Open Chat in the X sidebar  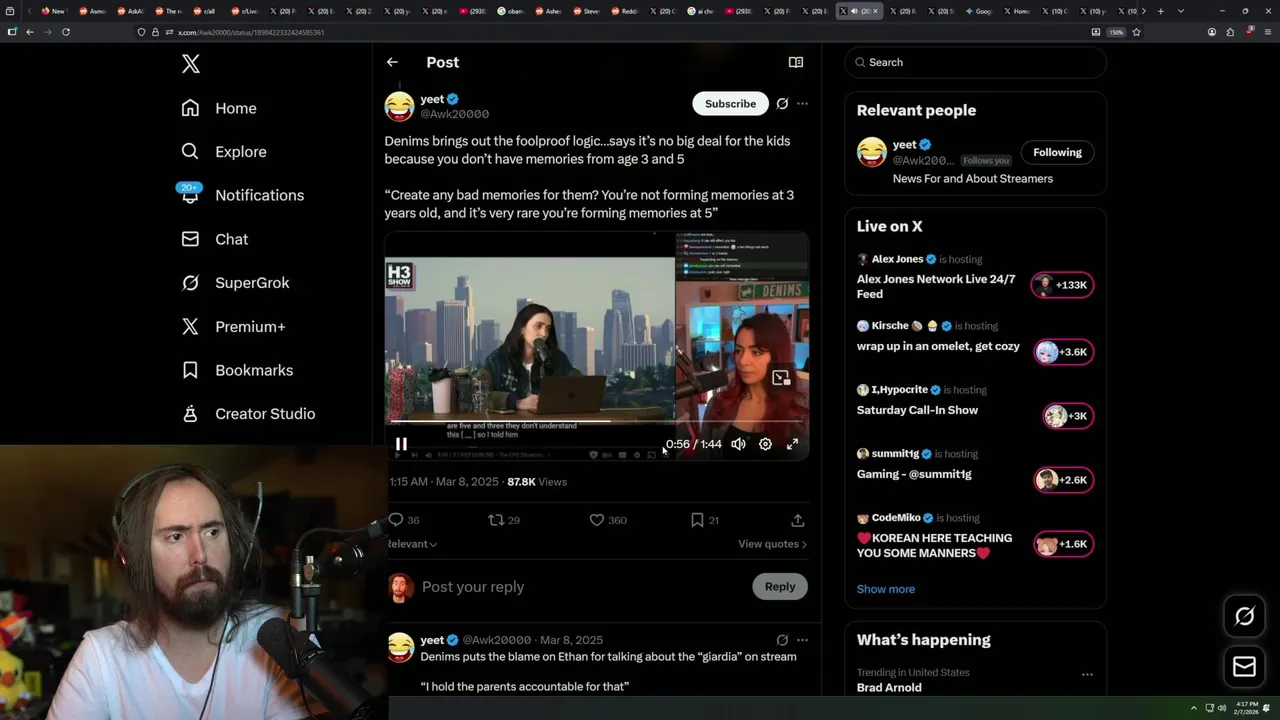pyautogui.click(x=214, y=239)
